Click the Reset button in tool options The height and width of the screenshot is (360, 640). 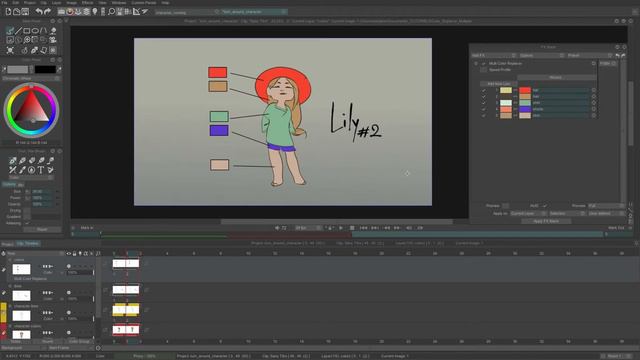coord(42,230)
